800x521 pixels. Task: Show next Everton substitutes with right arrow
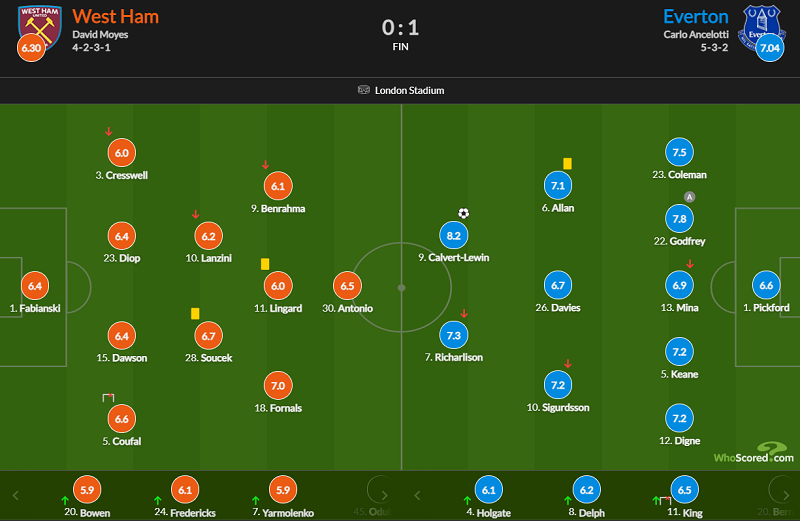coord(786,495)
